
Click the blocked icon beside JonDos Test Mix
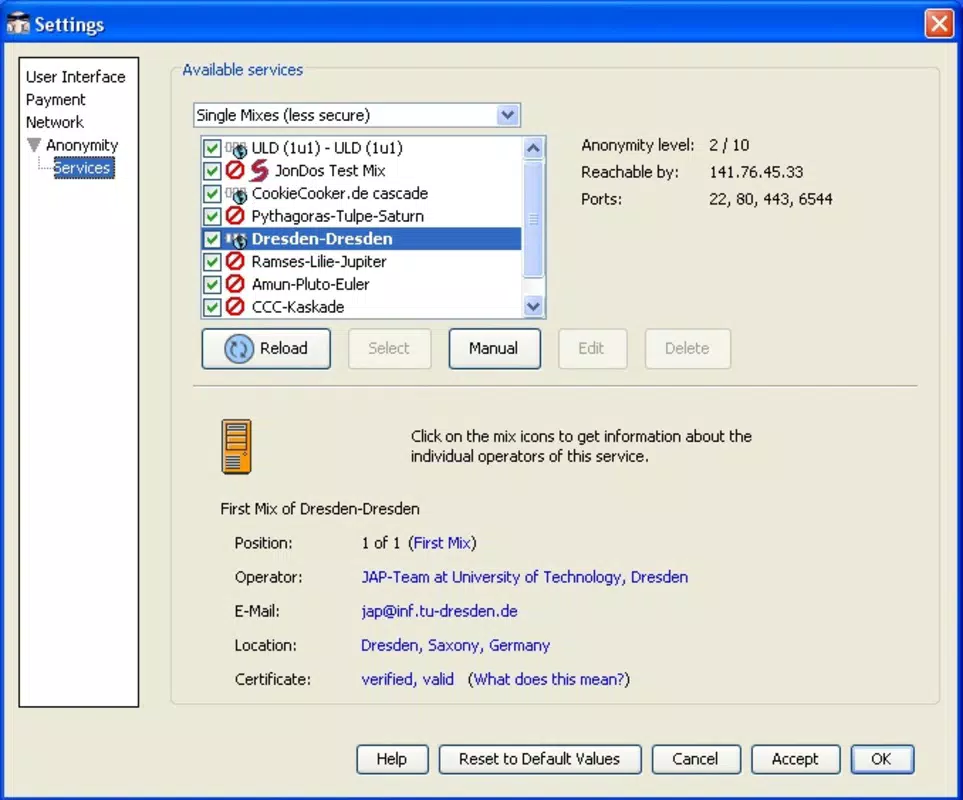(235, 170)
